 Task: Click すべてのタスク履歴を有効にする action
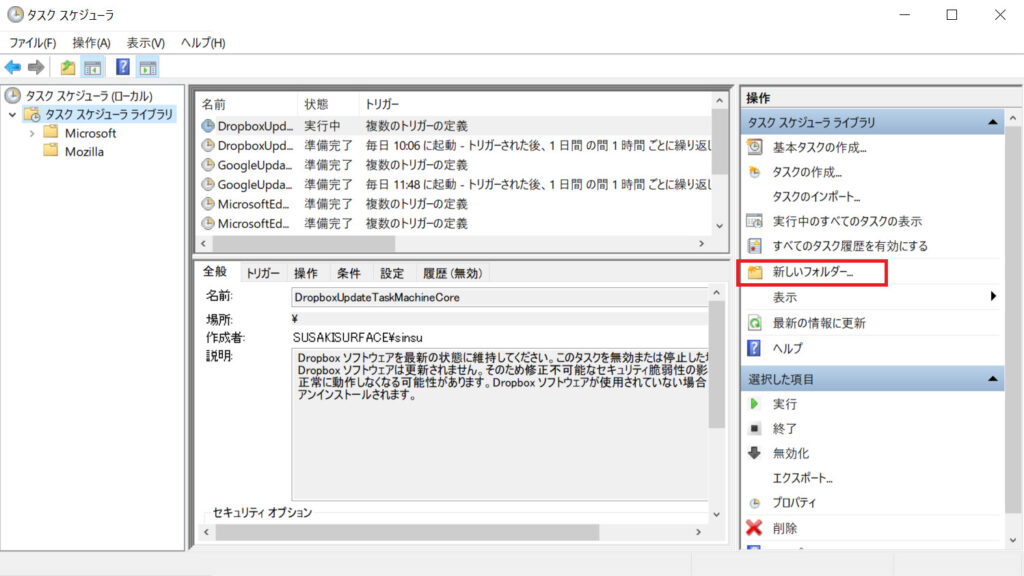coord(850,246)
